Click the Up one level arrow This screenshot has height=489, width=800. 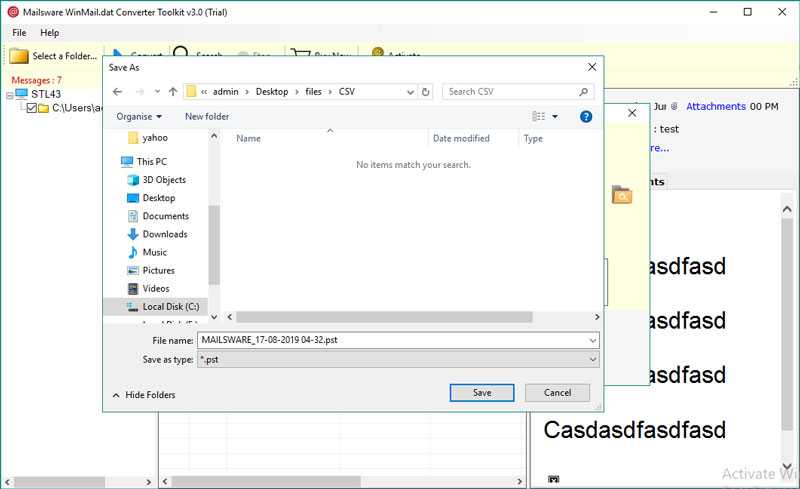point(173,92)
